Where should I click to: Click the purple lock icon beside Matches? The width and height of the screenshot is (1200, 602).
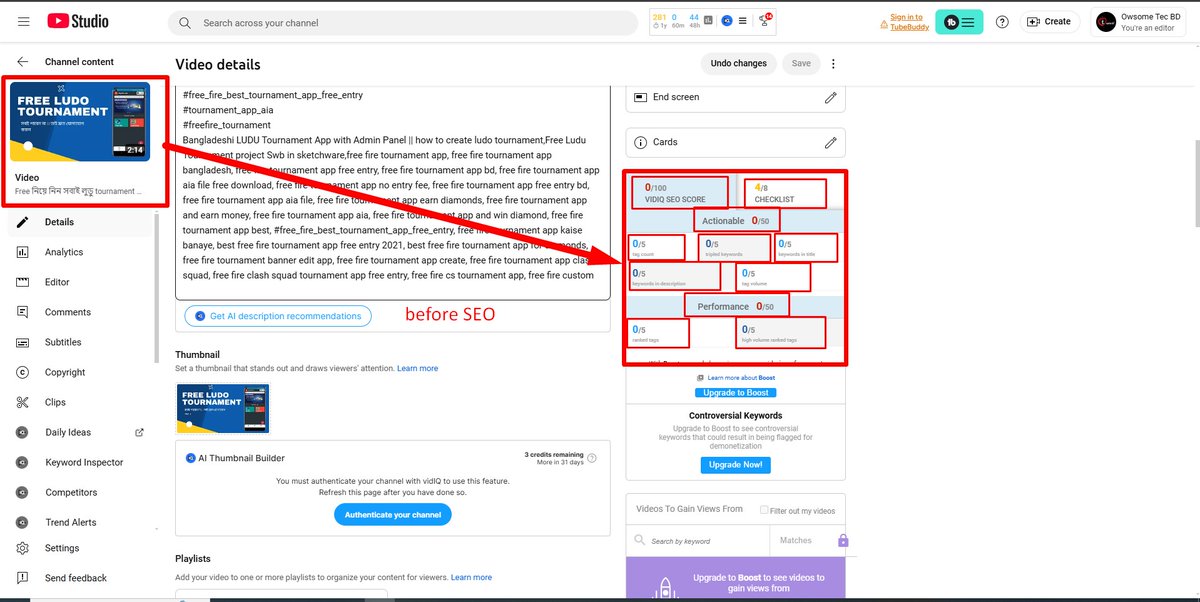click(843, 540)
